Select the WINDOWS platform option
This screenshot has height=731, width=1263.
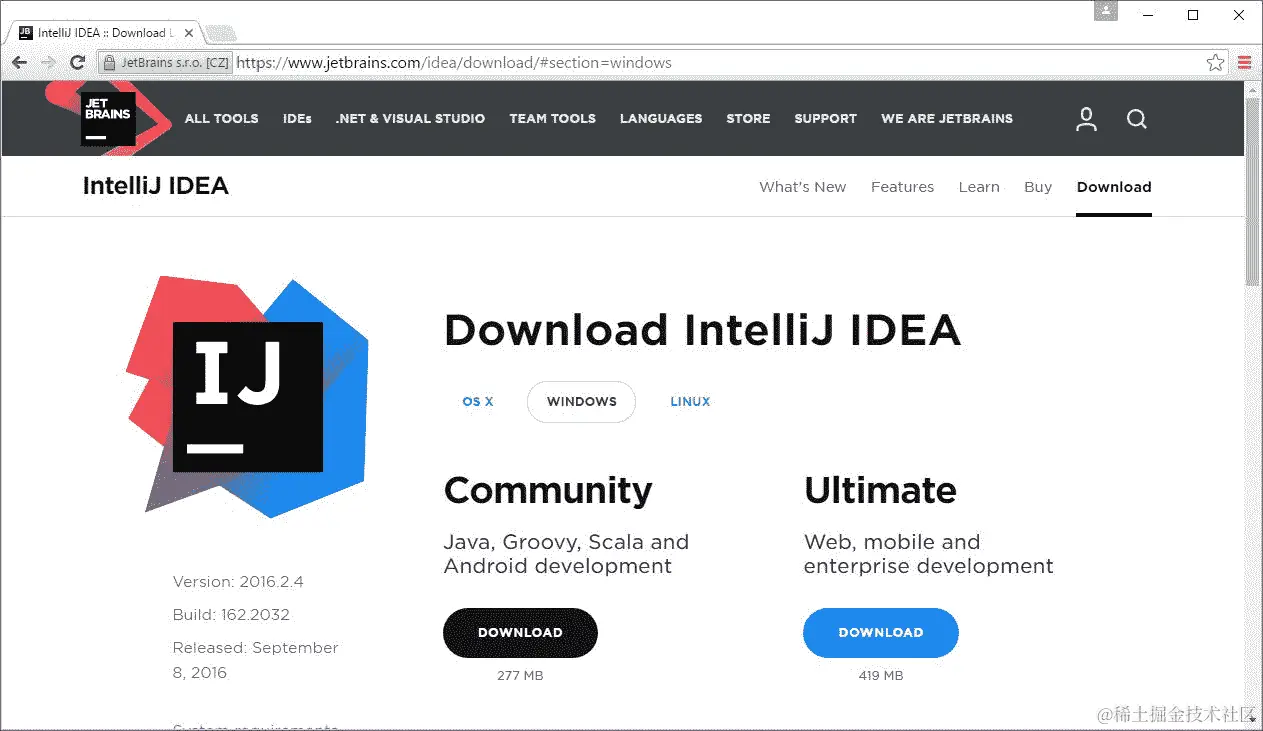coord(581,401)
